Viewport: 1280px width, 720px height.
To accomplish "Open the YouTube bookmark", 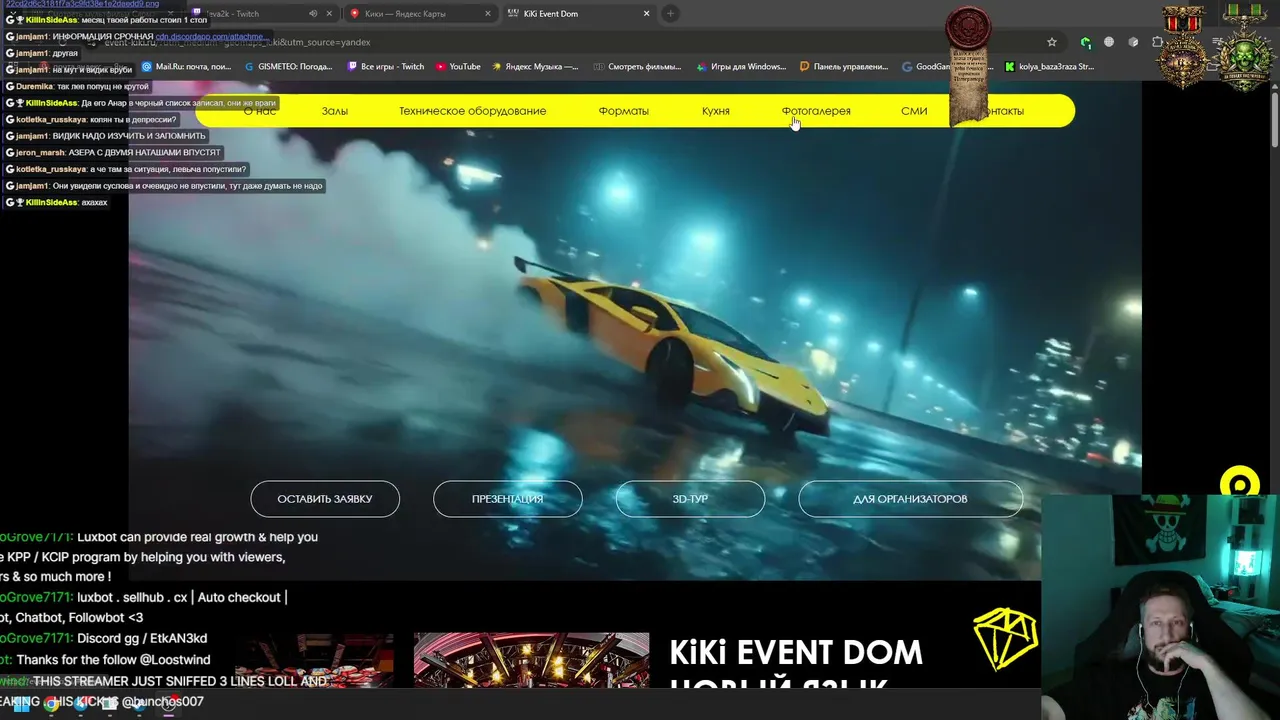I will [458, 67].
